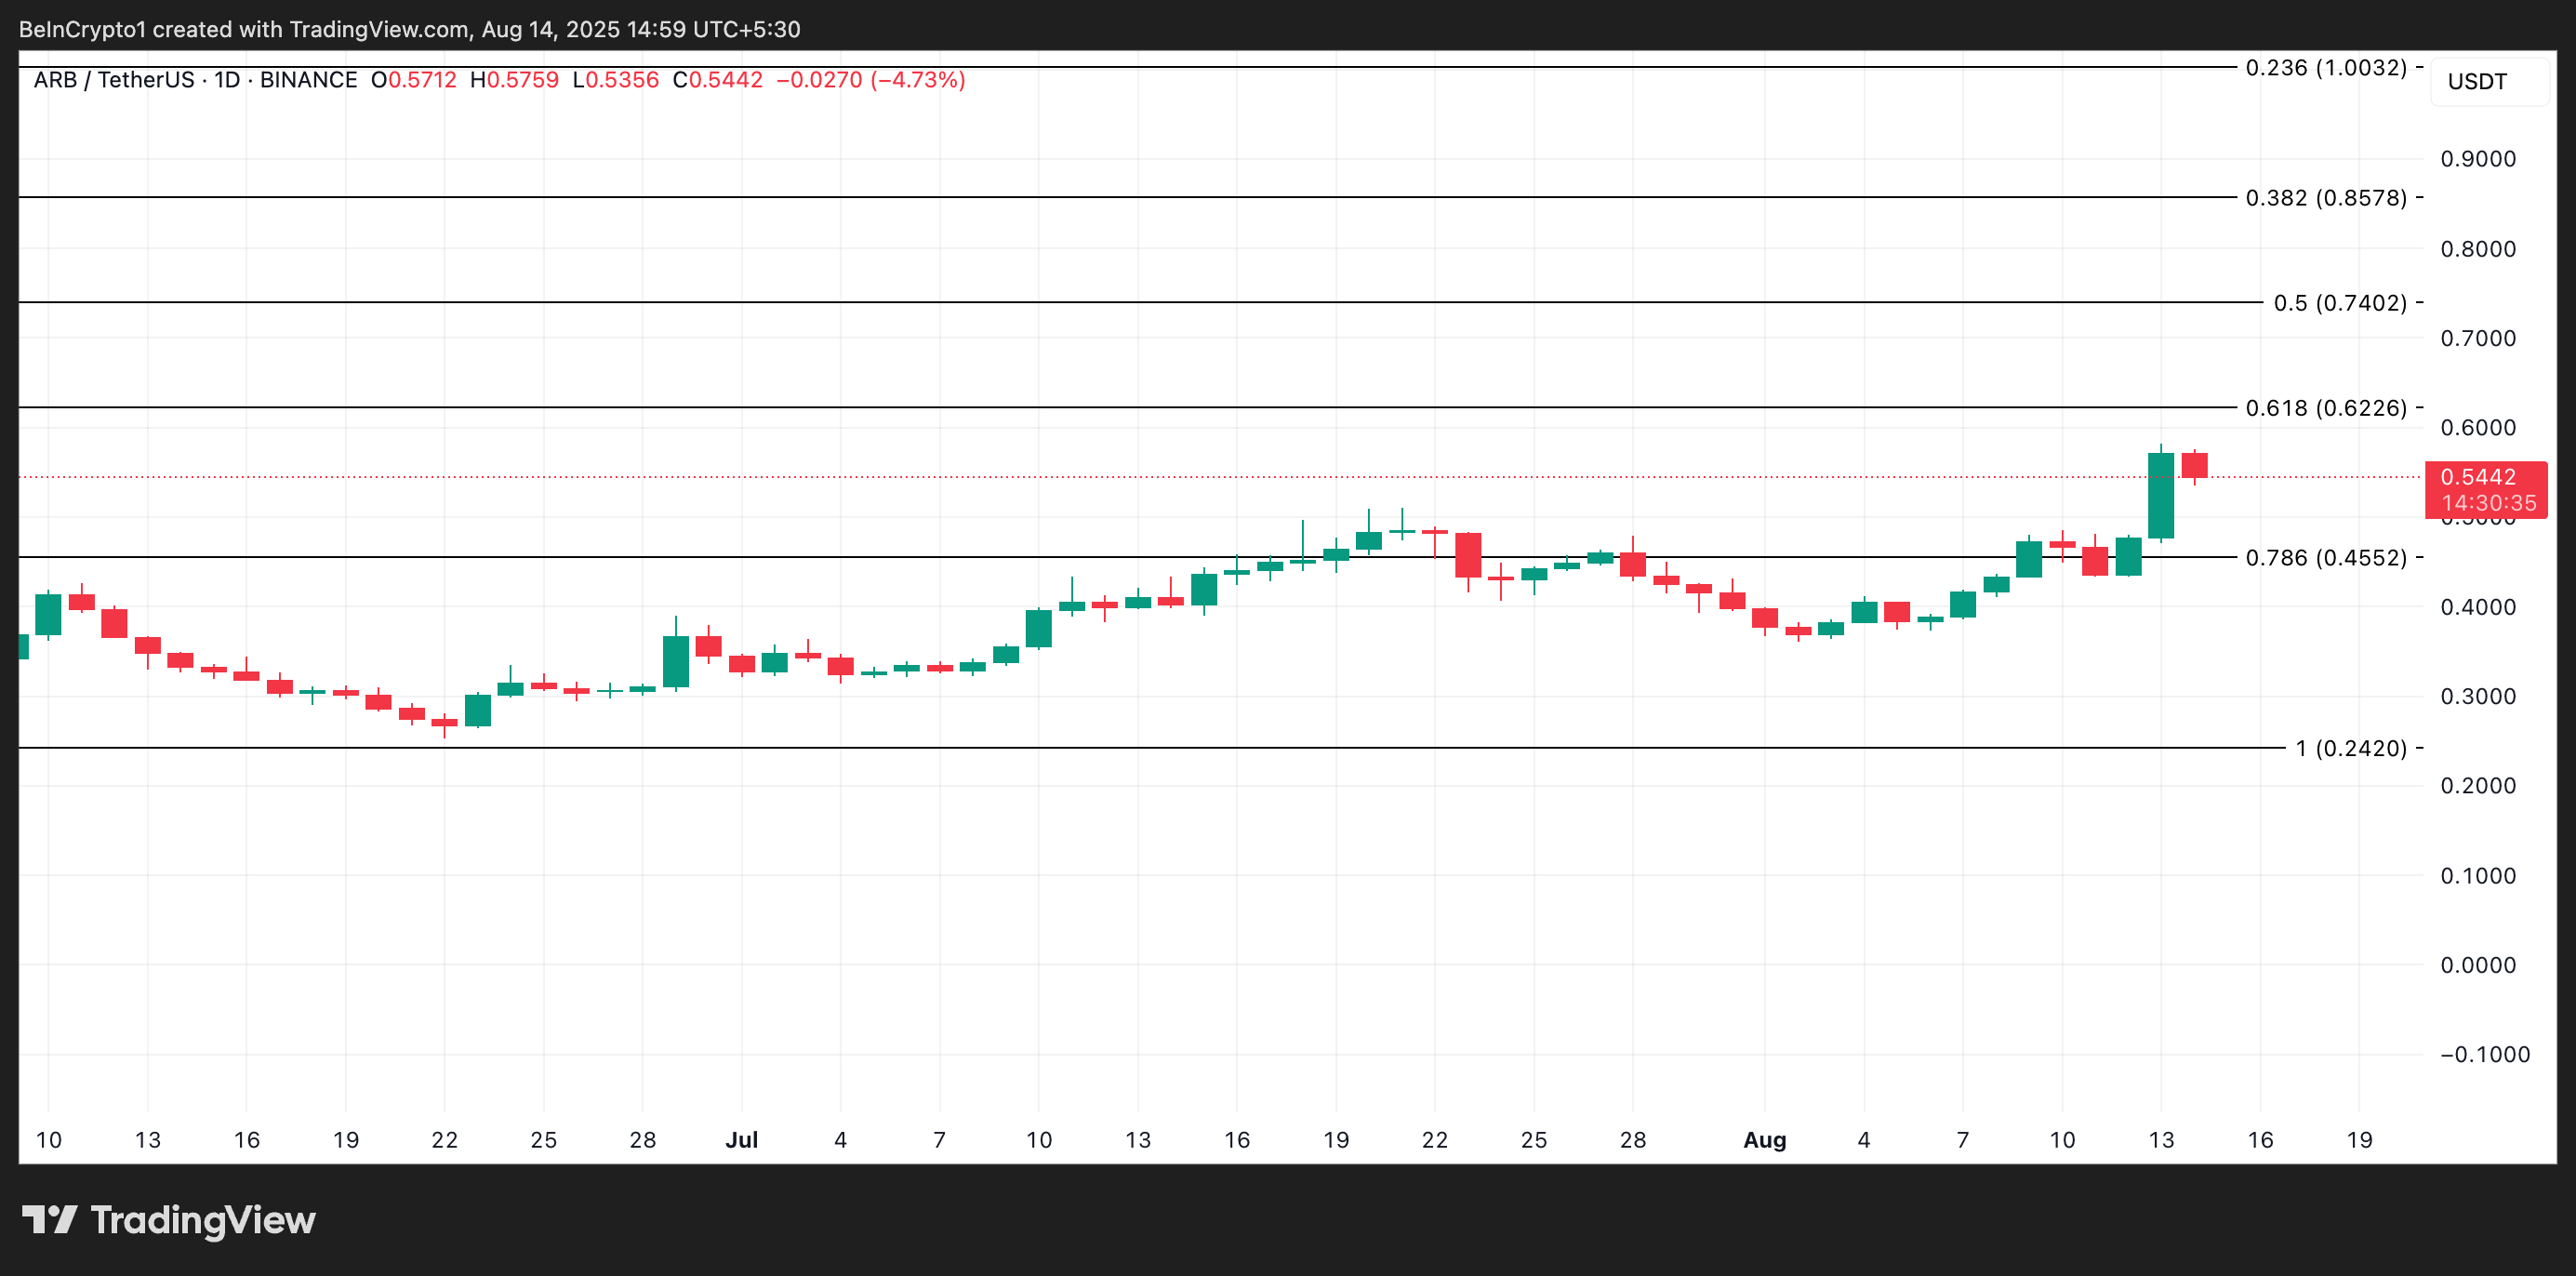Image resolution: width=2576 pixels, height=1276 pixels.
Task: Click the TradingView wordmark text
Action: [x=203, y=1220]
